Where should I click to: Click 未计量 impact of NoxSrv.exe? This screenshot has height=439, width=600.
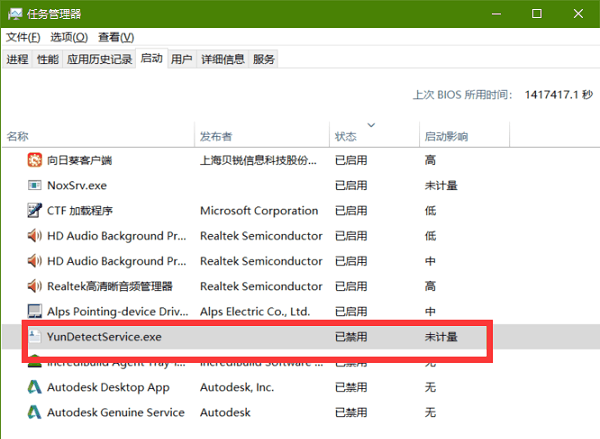[441, 185]
